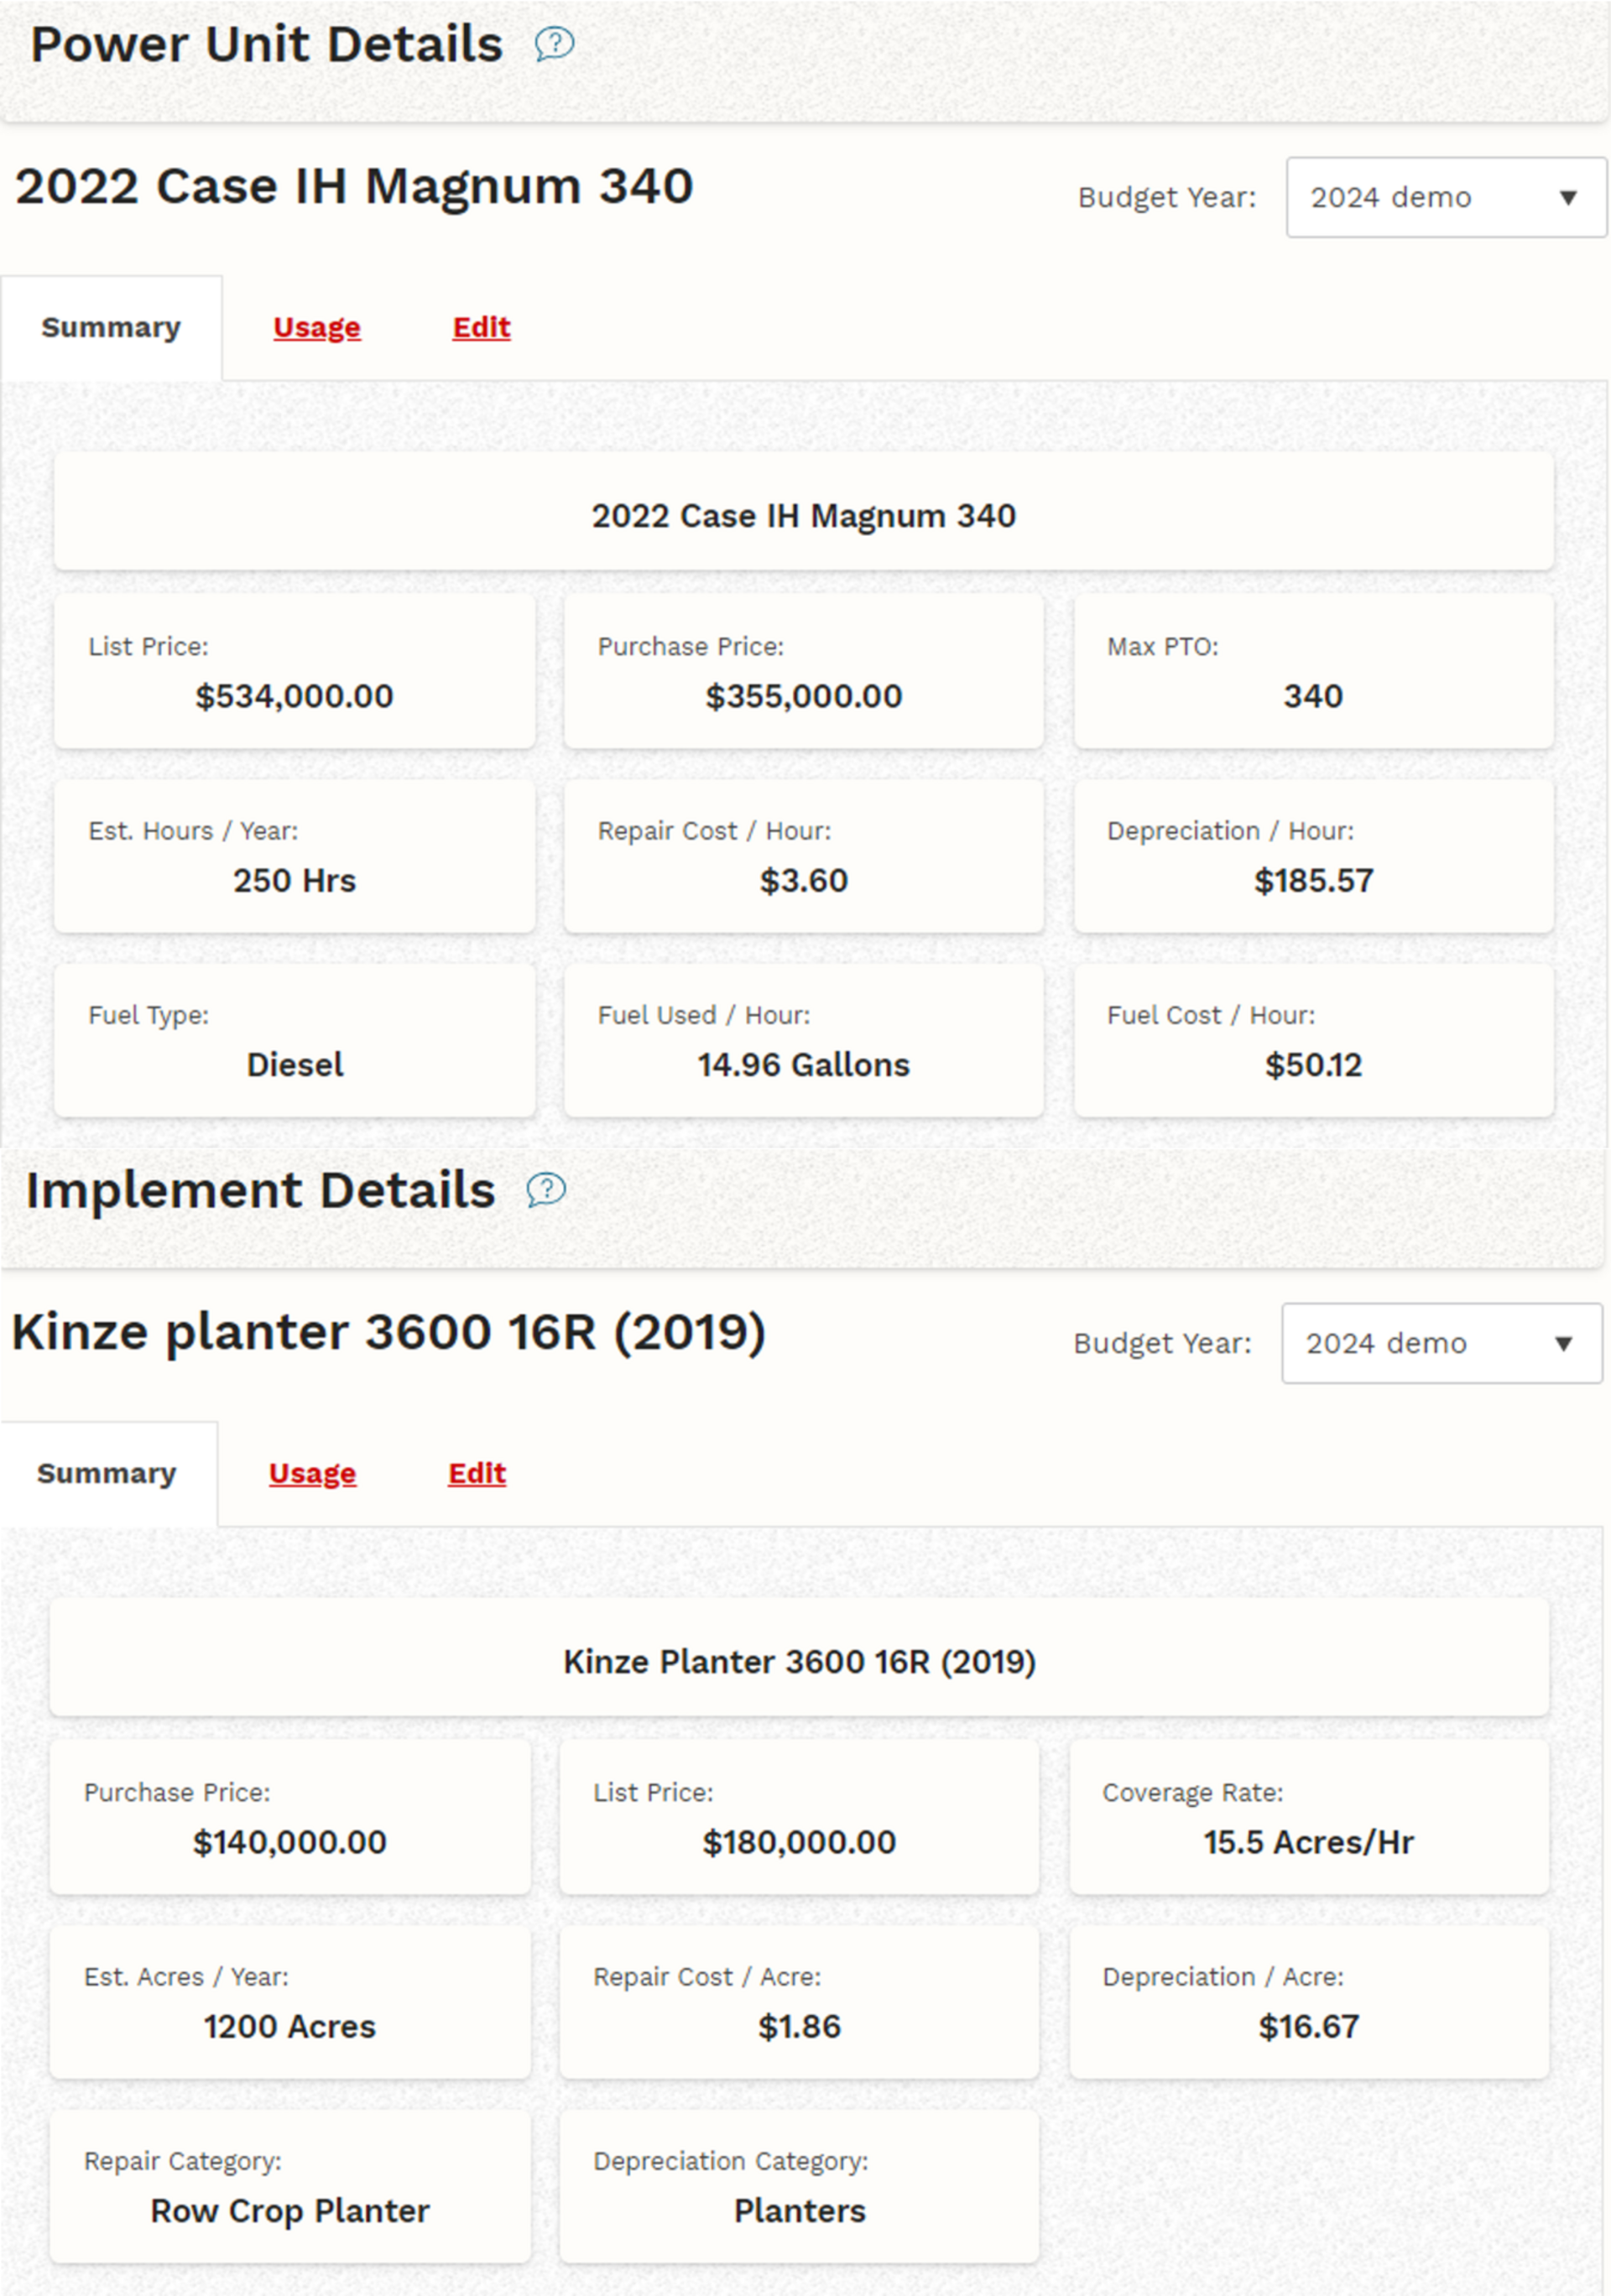Image resolution: width=1611 pixels, height=2296 pixels.
Task: Switch to the Edit tab for the tractor
Action: tap(481, 327)
